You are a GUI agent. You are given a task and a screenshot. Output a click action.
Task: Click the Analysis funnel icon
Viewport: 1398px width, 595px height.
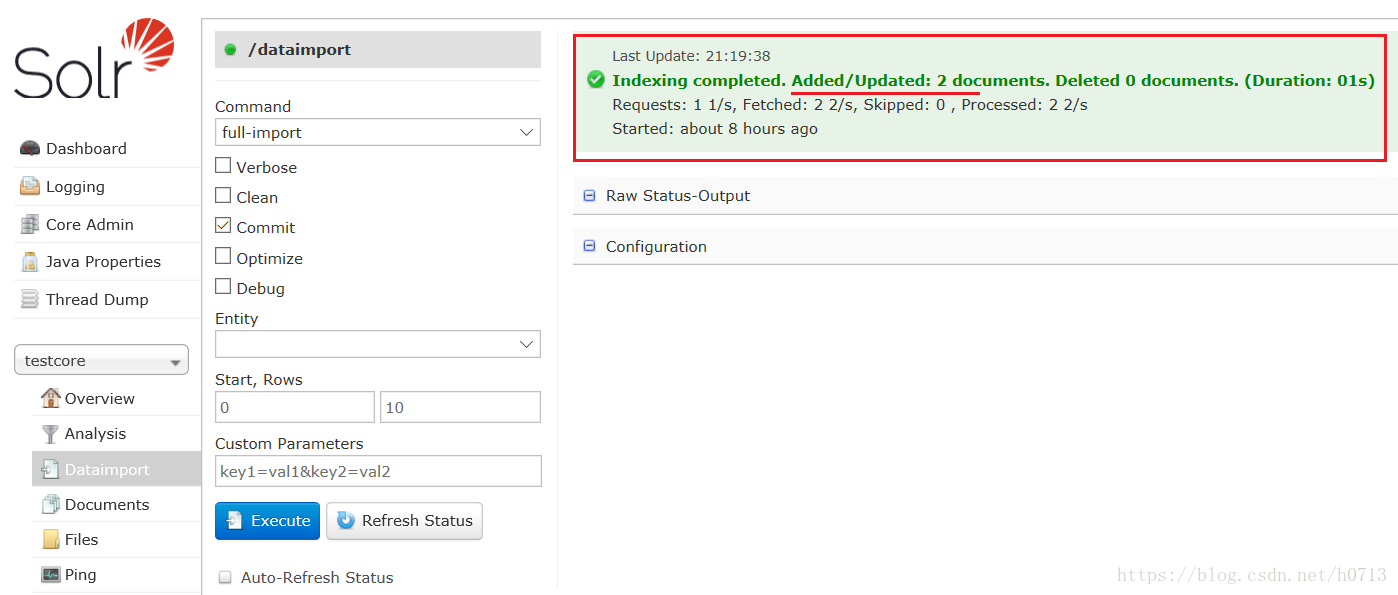[50, 434]
